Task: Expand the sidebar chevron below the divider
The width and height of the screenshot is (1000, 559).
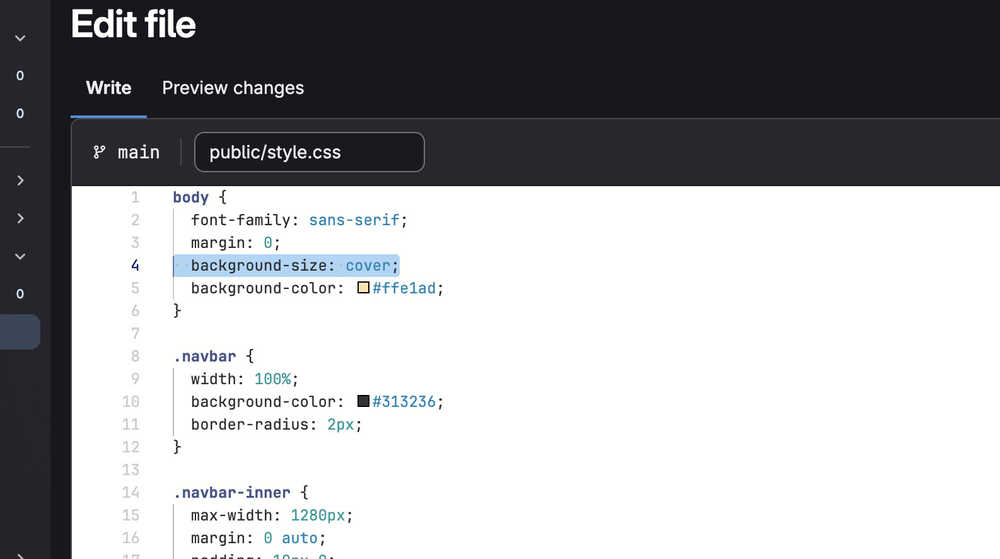Action: coord(20,181)
